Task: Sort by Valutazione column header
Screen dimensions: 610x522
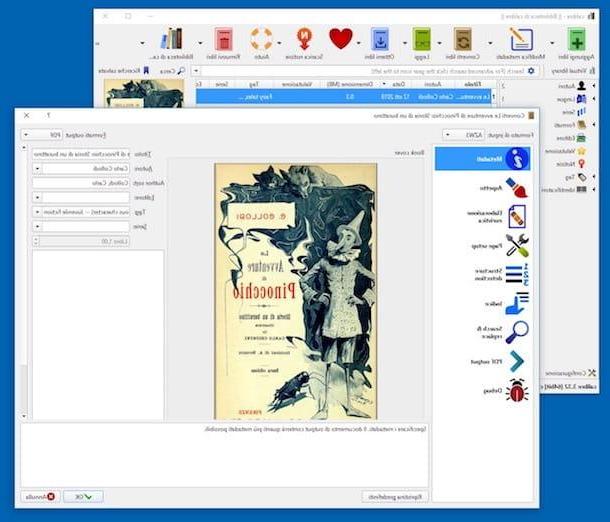Action: [x=296, y=84]
